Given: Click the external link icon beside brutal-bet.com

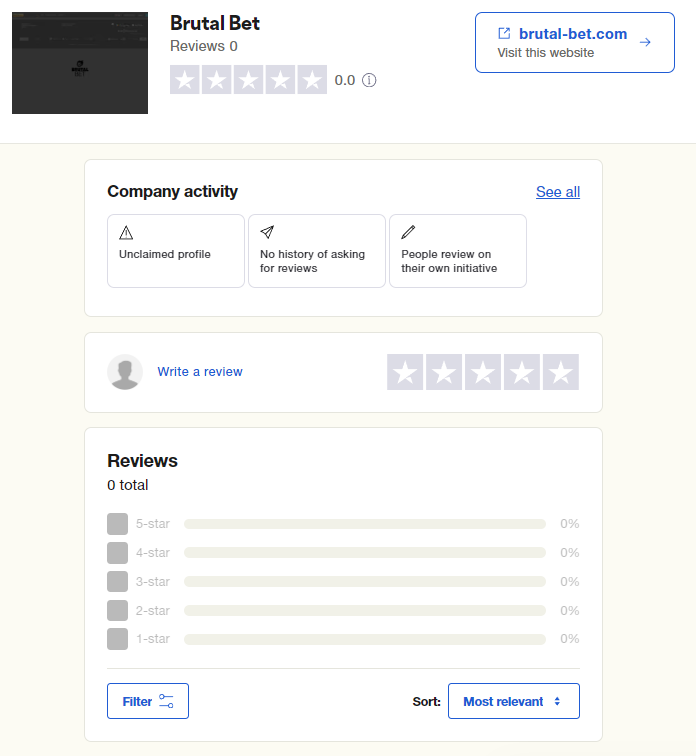Looking at the screenshot, I should pyautogui.click(x=504, y=34).
